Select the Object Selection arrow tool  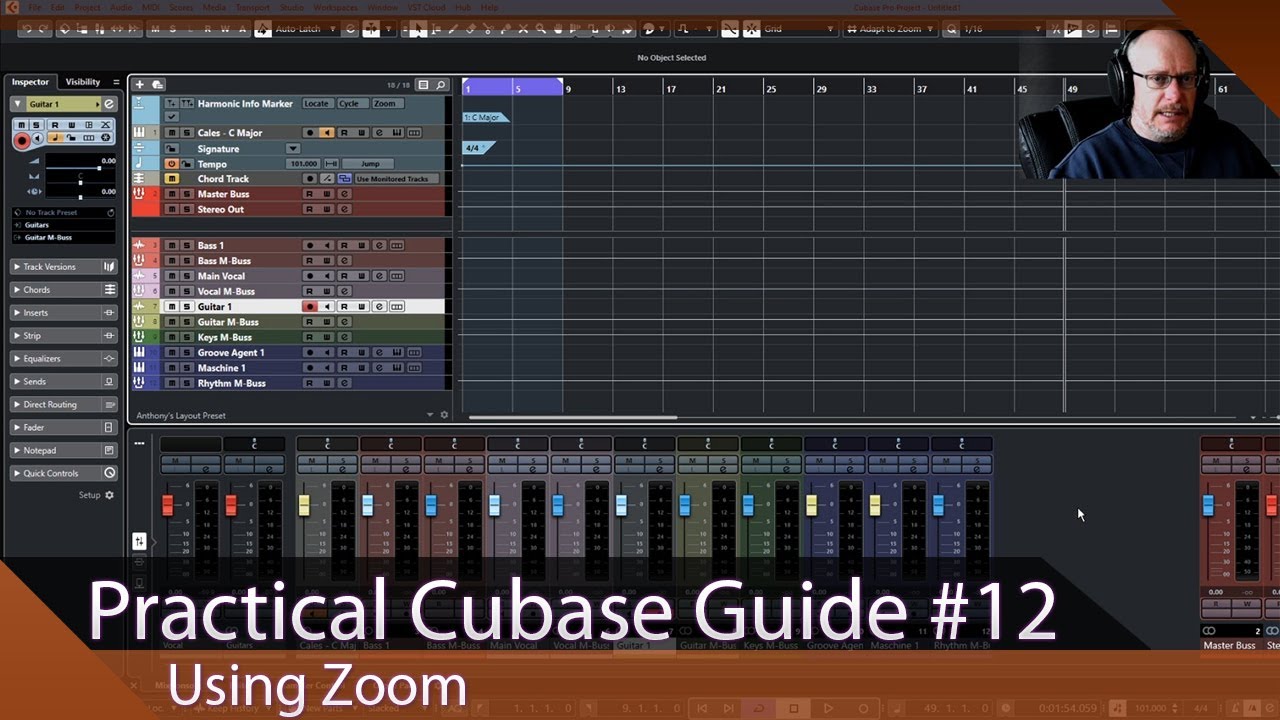tap(420, 29)
